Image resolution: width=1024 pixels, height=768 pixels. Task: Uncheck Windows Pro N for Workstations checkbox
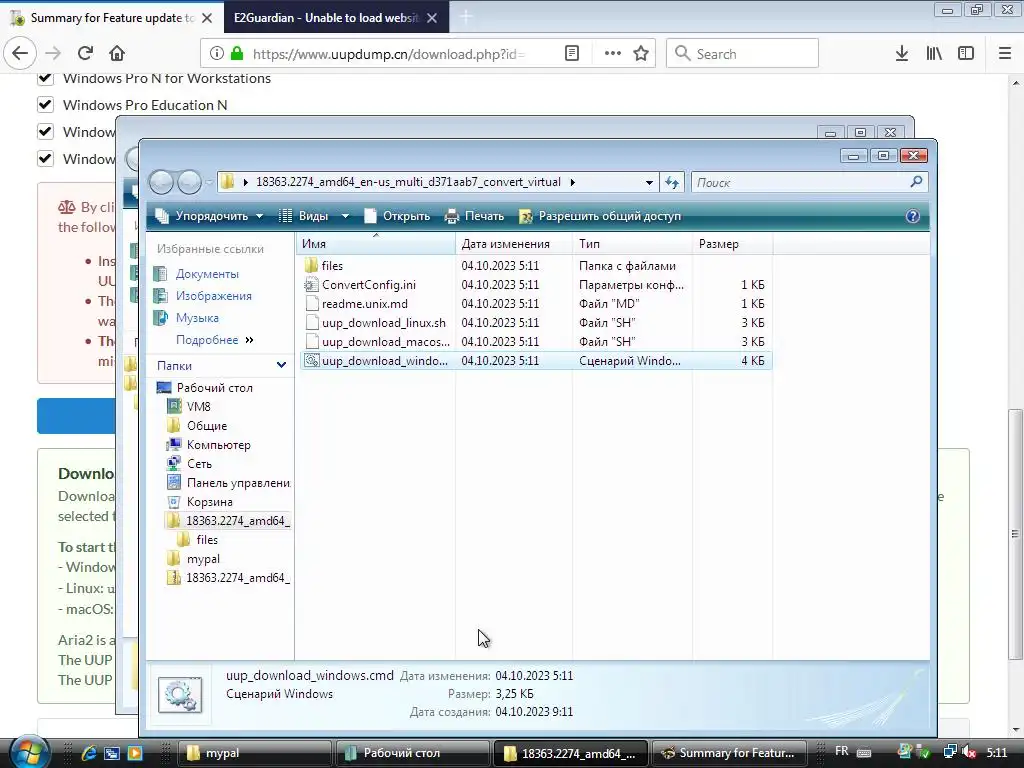45,78
